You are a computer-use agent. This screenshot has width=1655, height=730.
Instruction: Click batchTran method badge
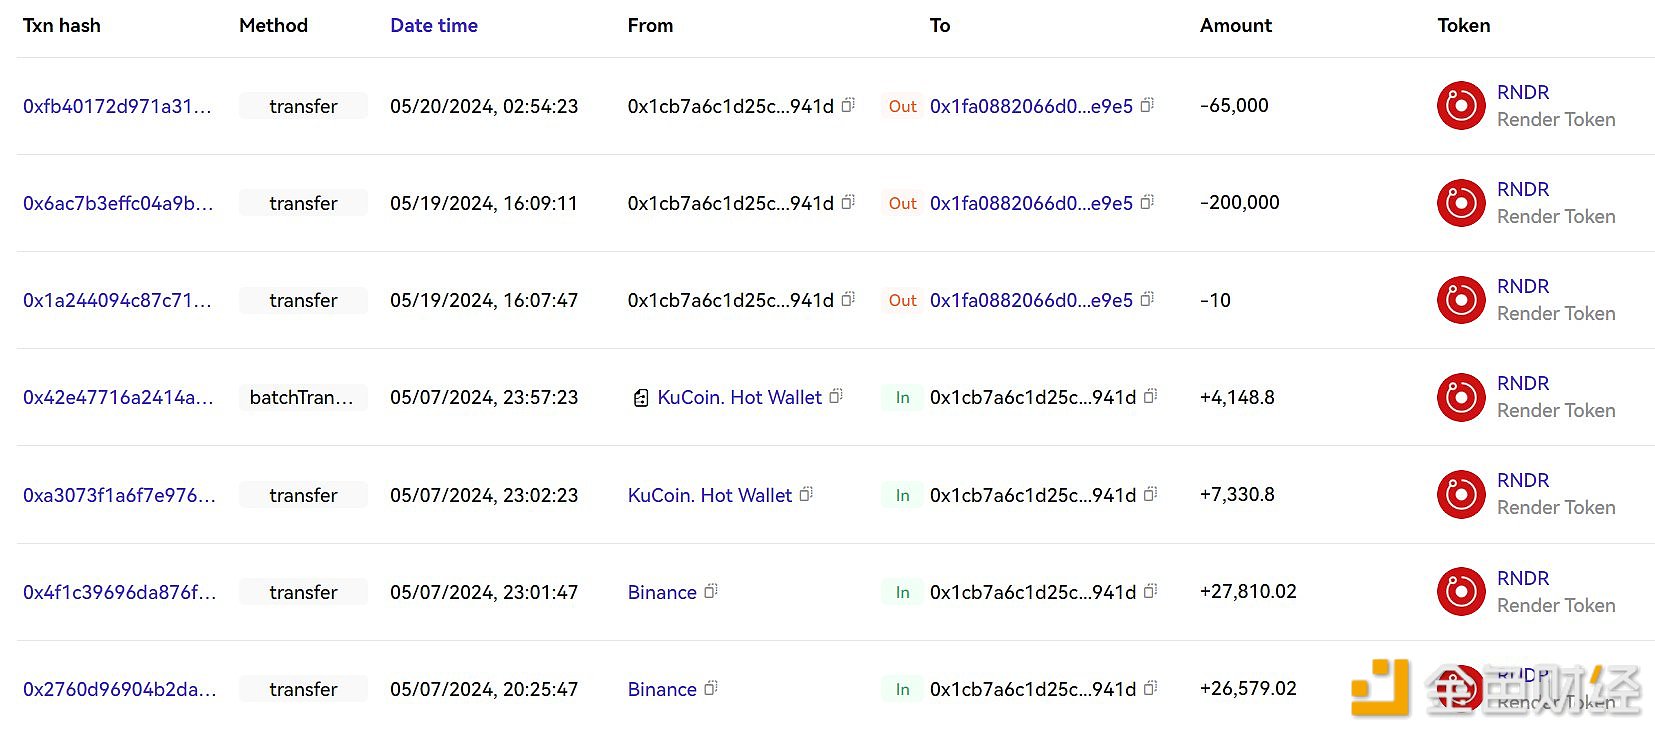point(302,397)
